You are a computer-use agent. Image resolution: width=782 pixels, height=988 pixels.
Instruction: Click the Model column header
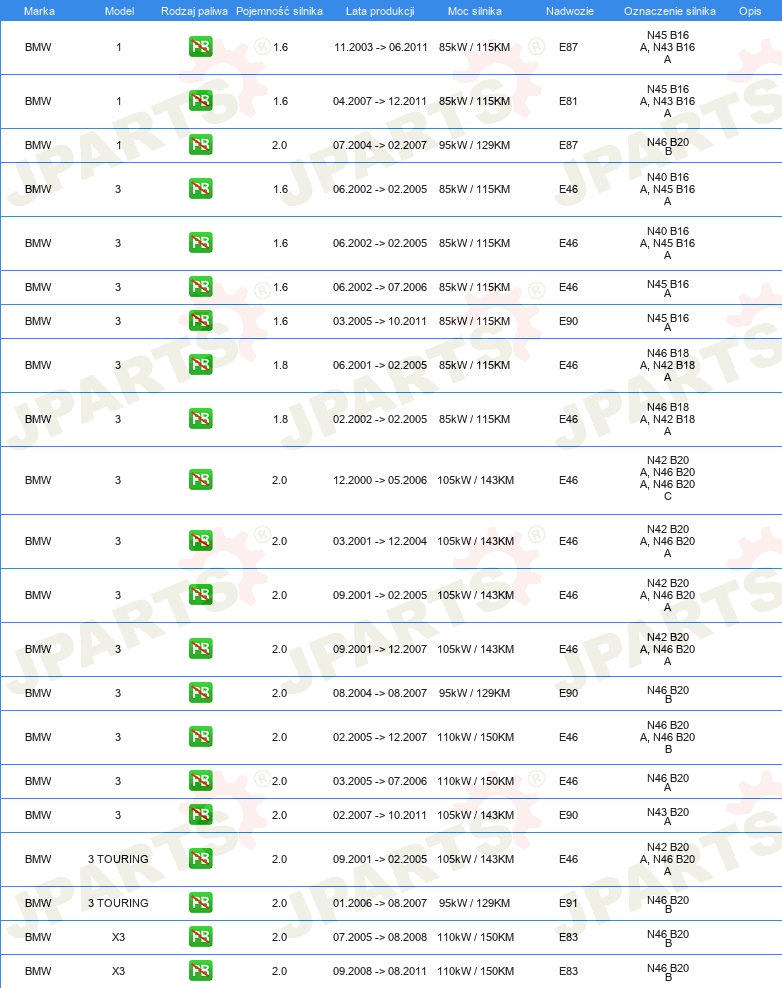119,11
